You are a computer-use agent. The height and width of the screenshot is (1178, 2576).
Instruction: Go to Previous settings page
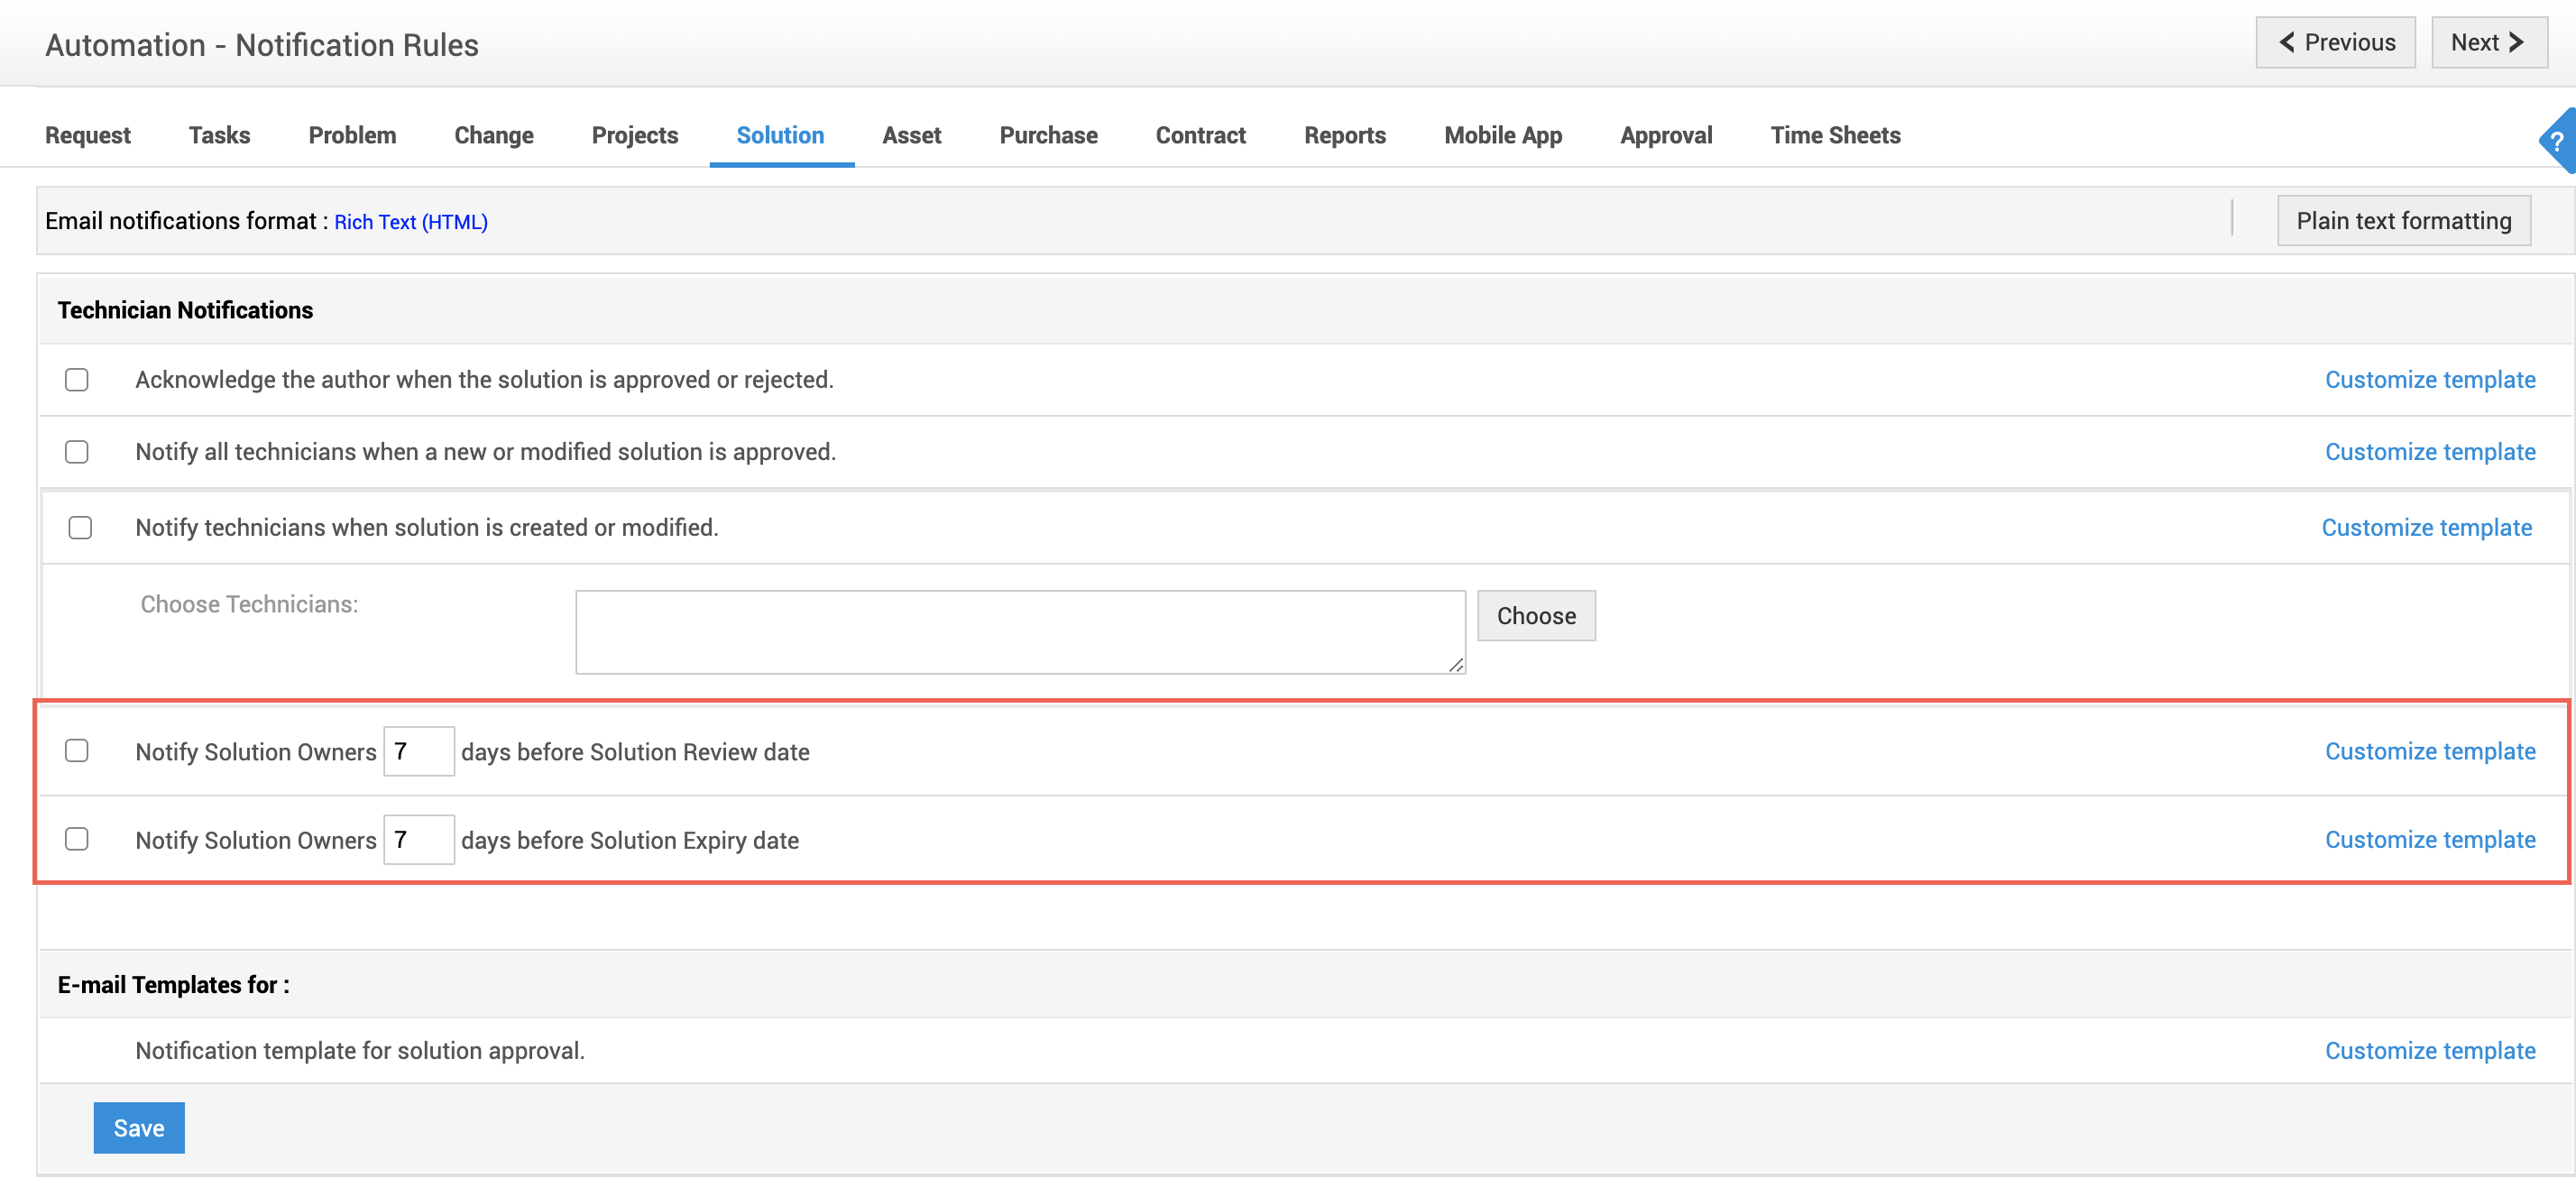tap(2335, 42)
